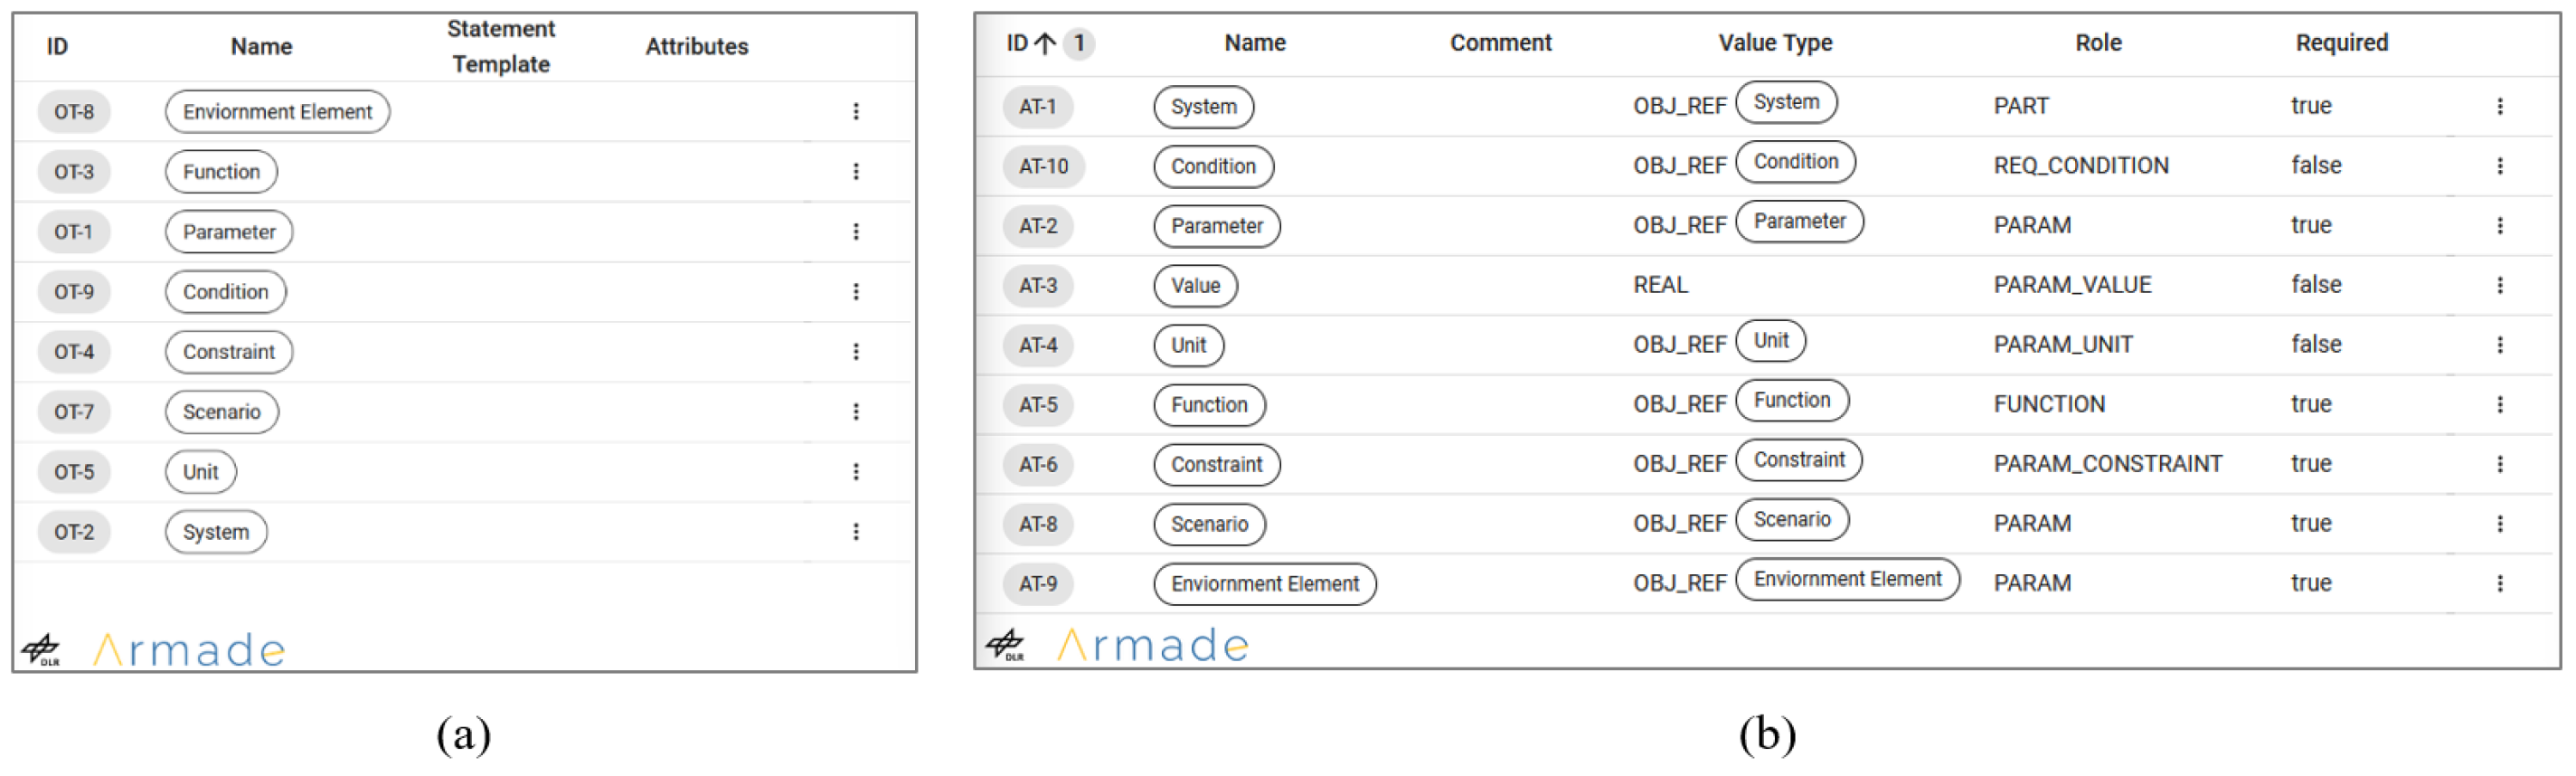Expand the actions menu for AT-10 Condition
Image resolution: width=2576 pixels, height=776 pixels.
coord(2499,166)
